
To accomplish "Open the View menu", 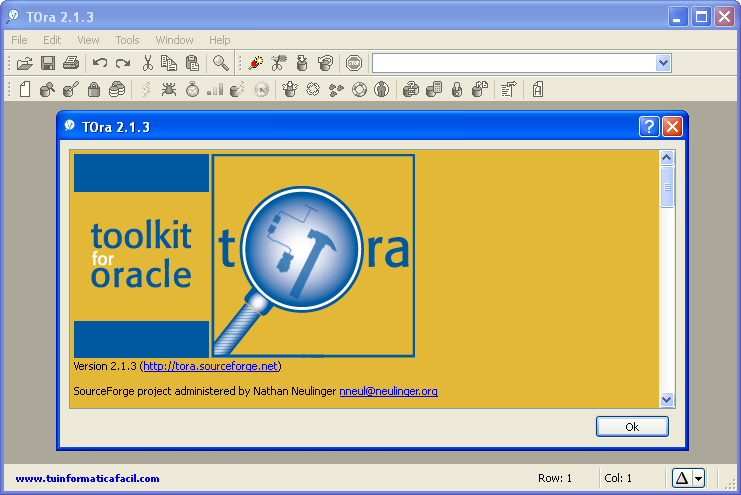I will point(88,40).
